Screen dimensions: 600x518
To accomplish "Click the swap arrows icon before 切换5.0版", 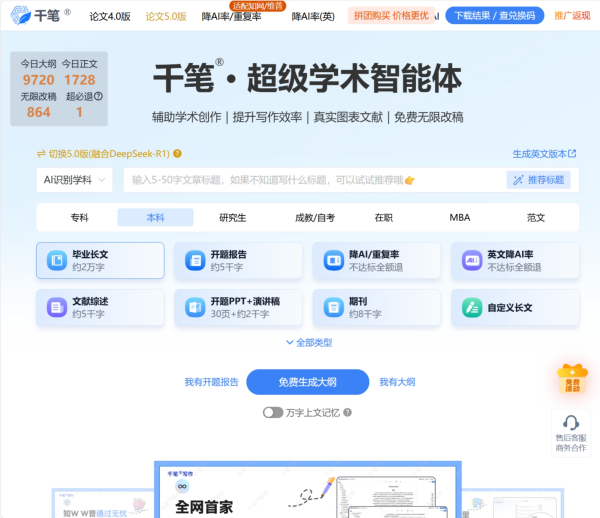I will coord(41,154).
